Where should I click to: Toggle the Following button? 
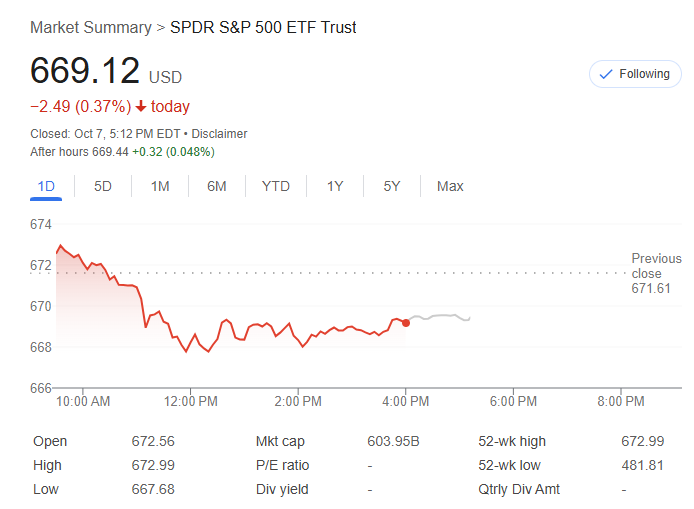(x=635, y=74)
